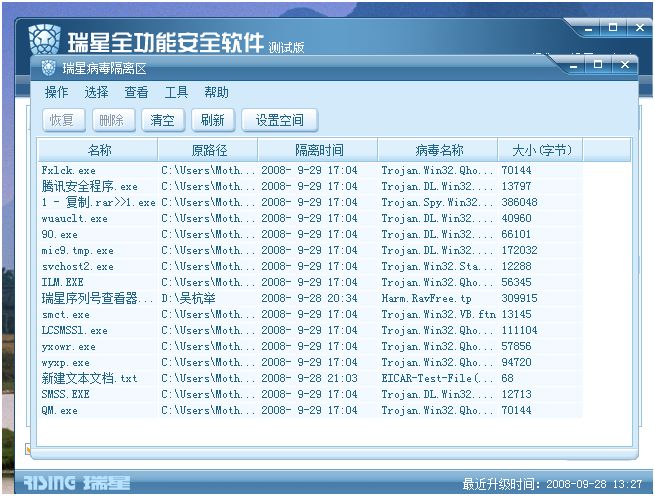Click the 2008-9-28 20:34 quarantine time

pos(310,298)
